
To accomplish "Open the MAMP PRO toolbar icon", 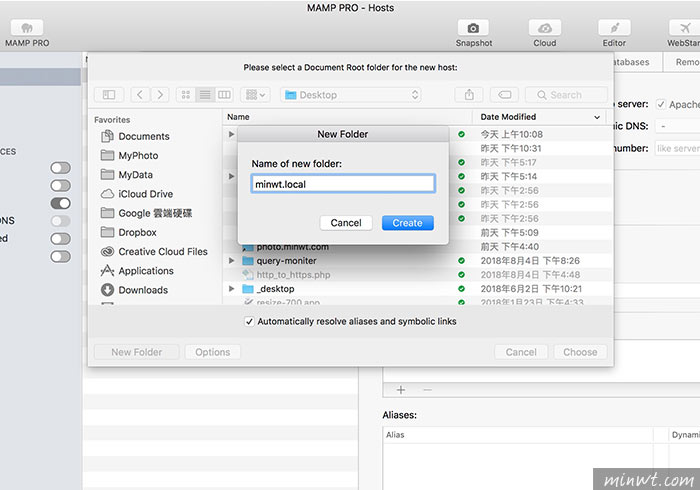I will [27, 28].
